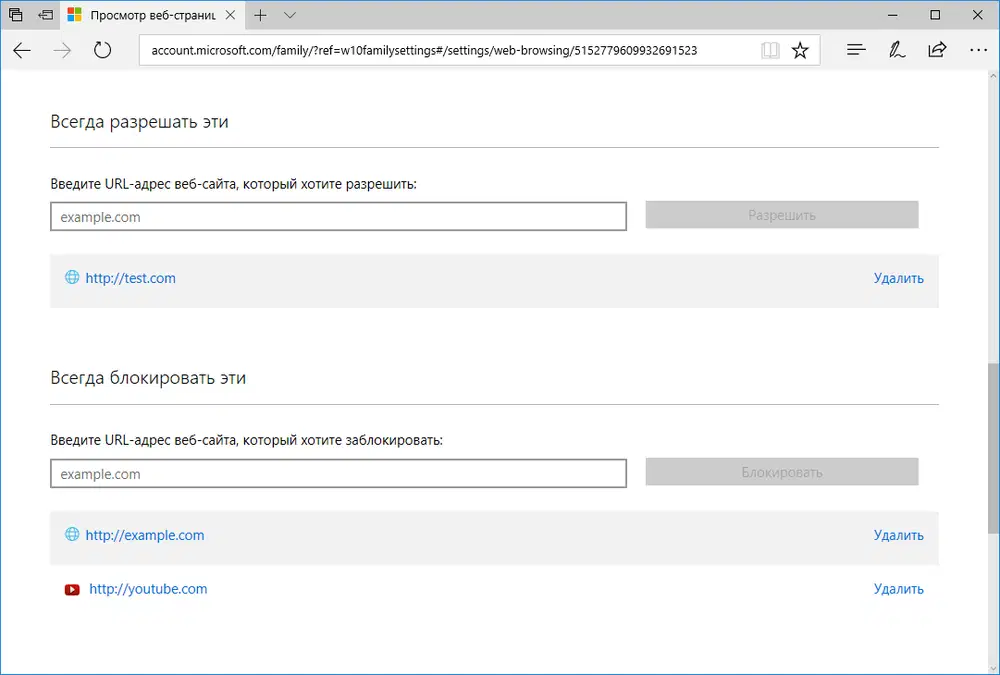Open the Share icon in toolbar
The width and height of the screenshot is (1000, 675).
pos(937,50)
